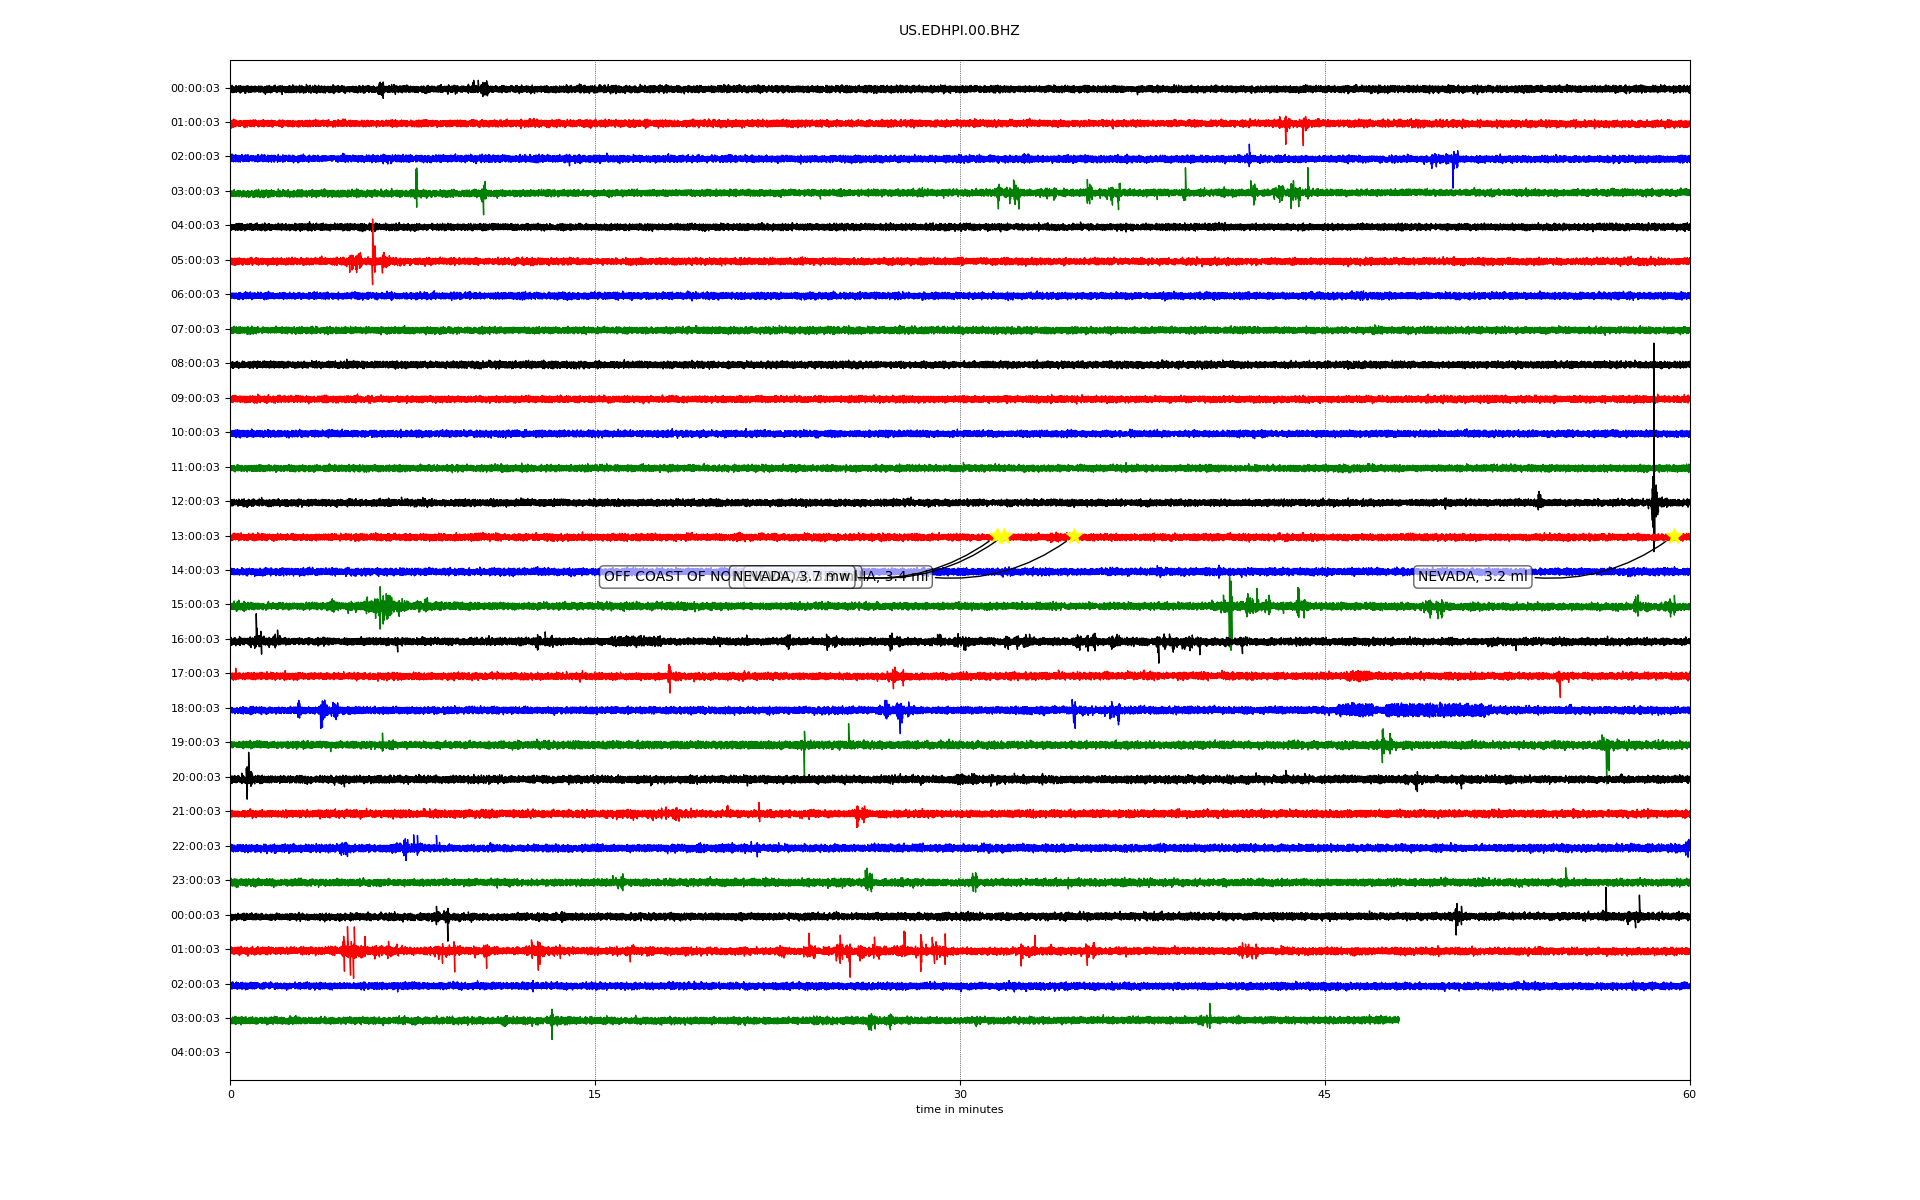Click the 08:00:03 time label
Screen dimensions: 1920x1200
point(195,364)
